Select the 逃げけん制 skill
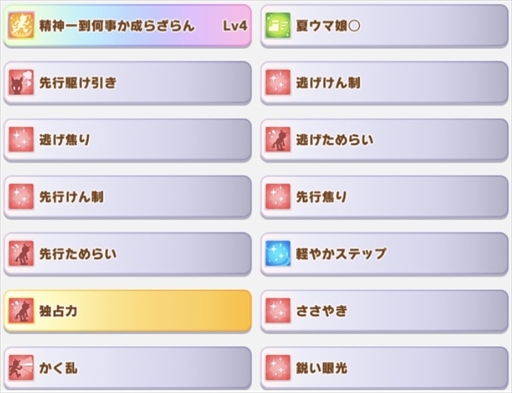 click(384, 83)
